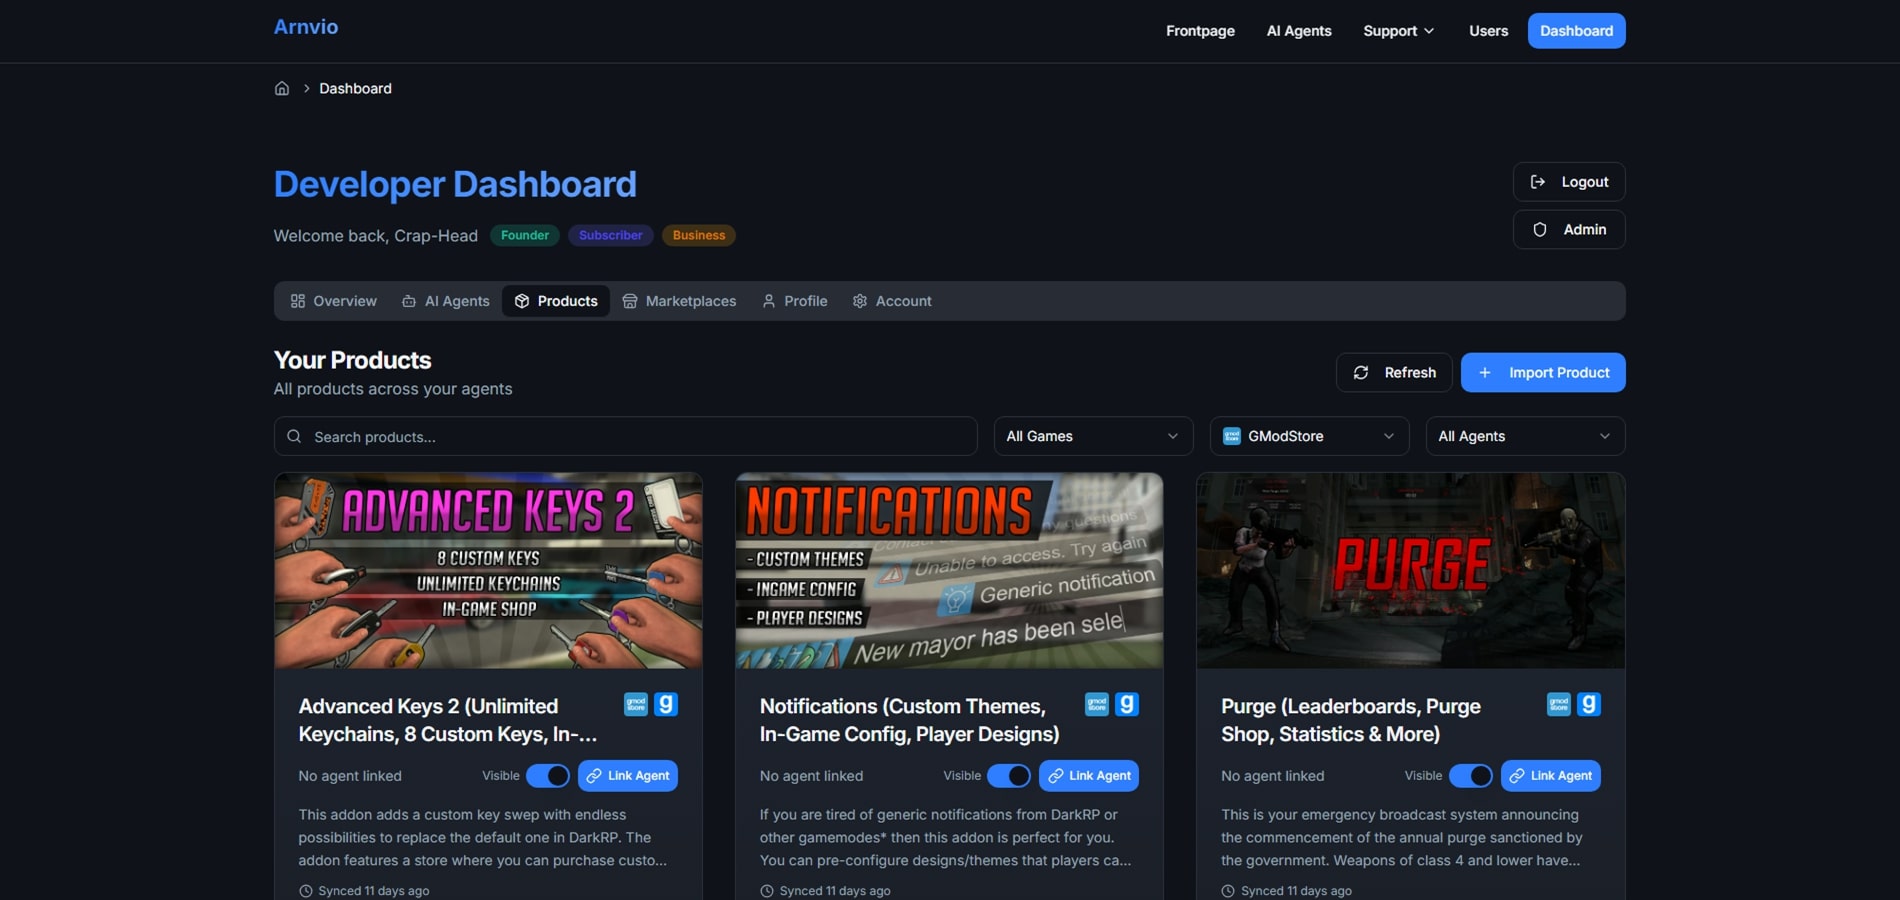Open the Admin panel button
This screenshot has height=900, width=1900.
click(x=1569, y=229)
